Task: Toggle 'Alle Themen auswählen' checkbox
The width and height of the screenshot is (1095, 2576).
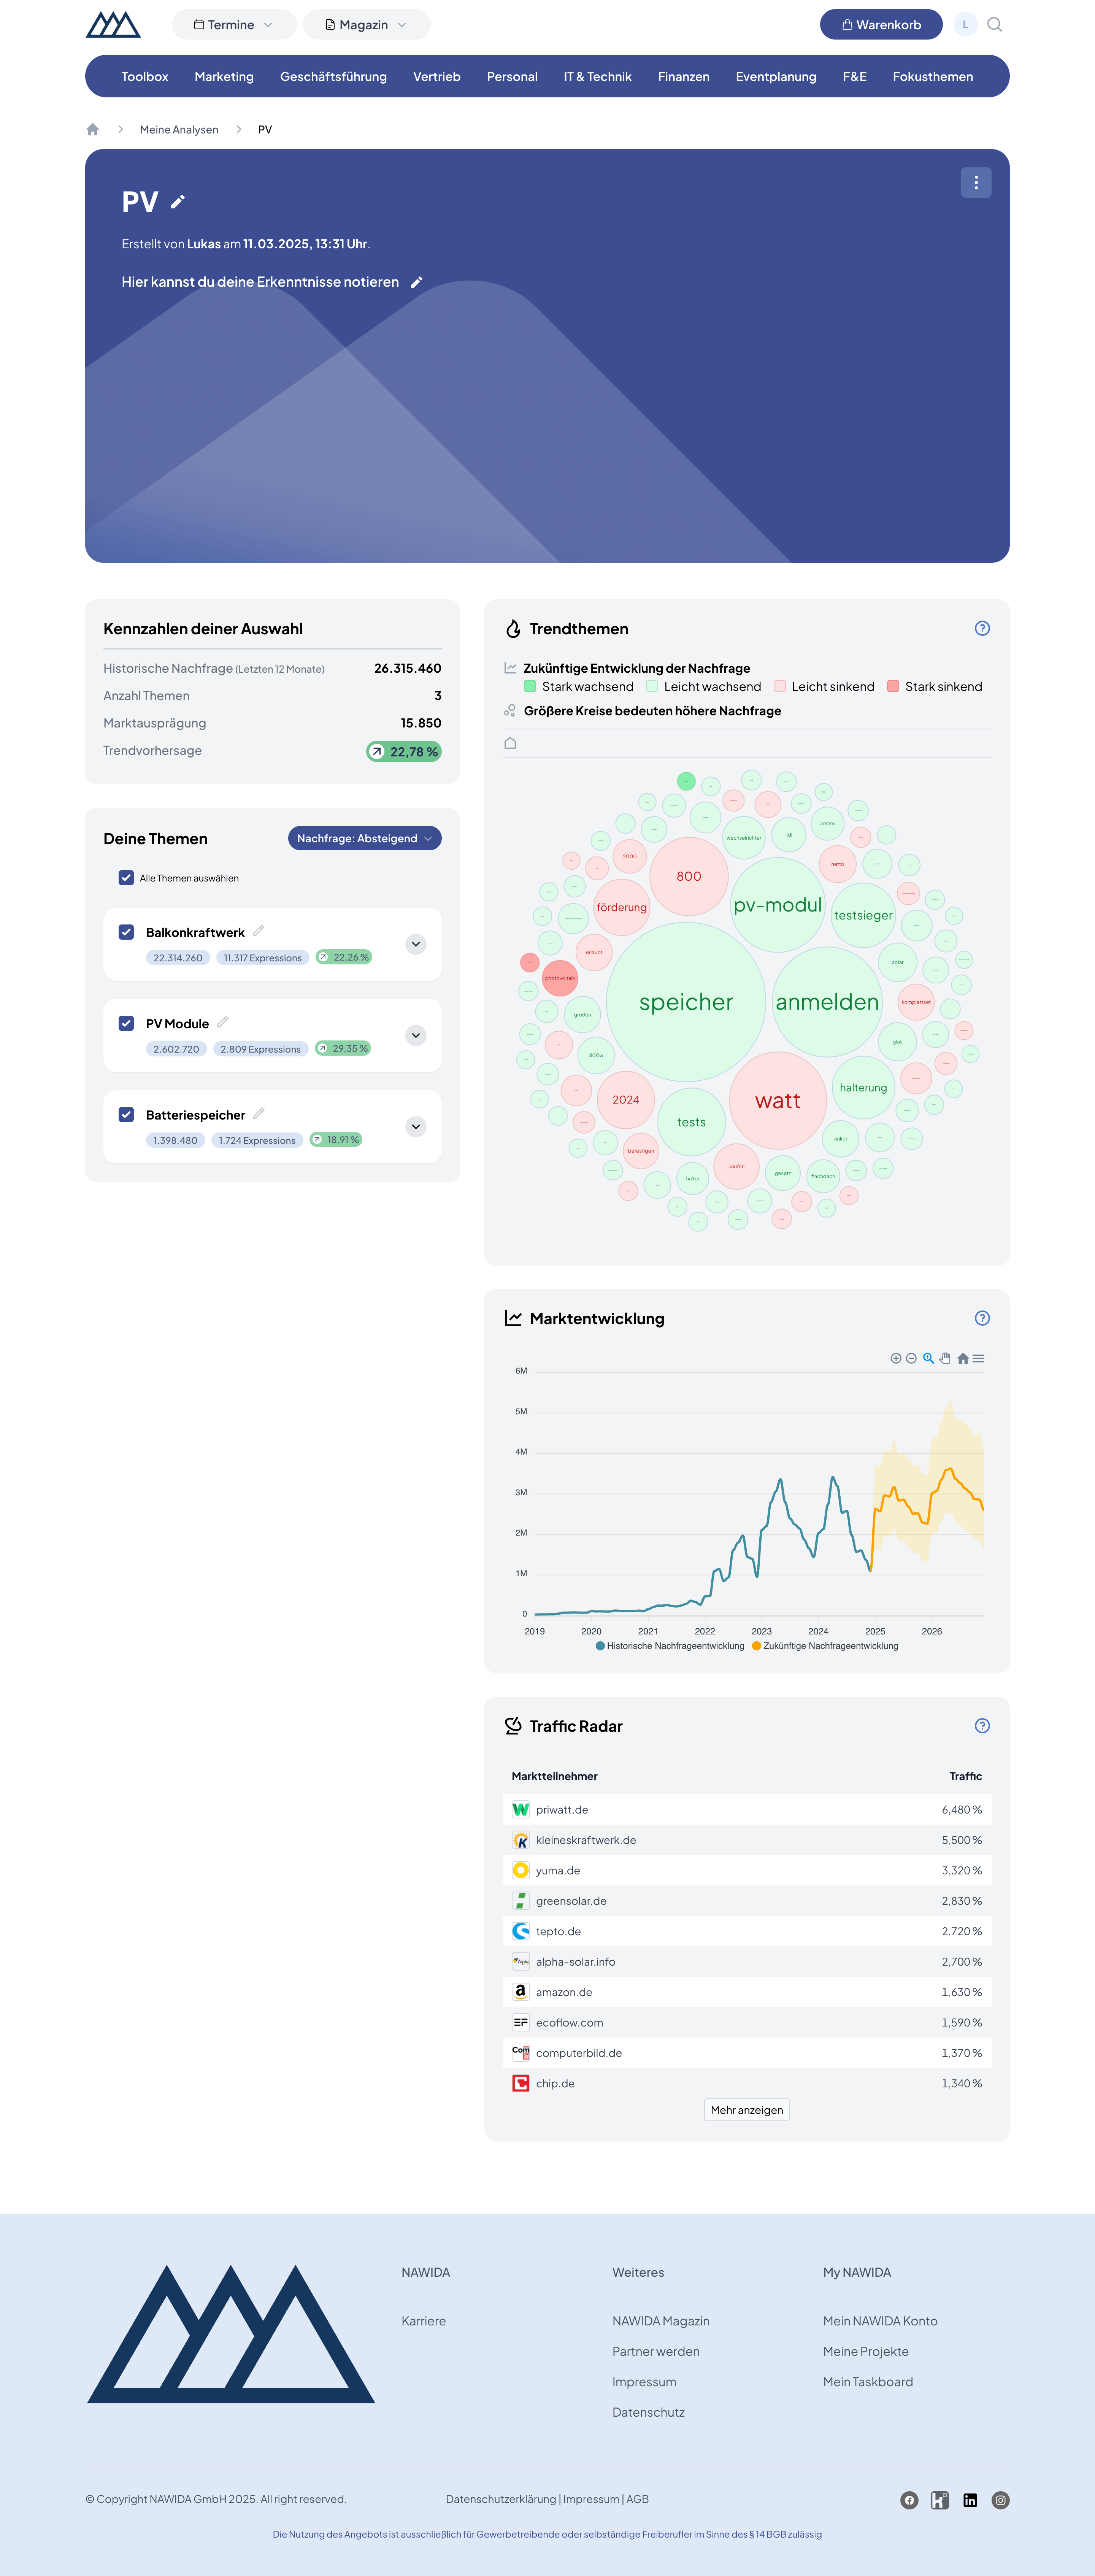Action: 126,878
